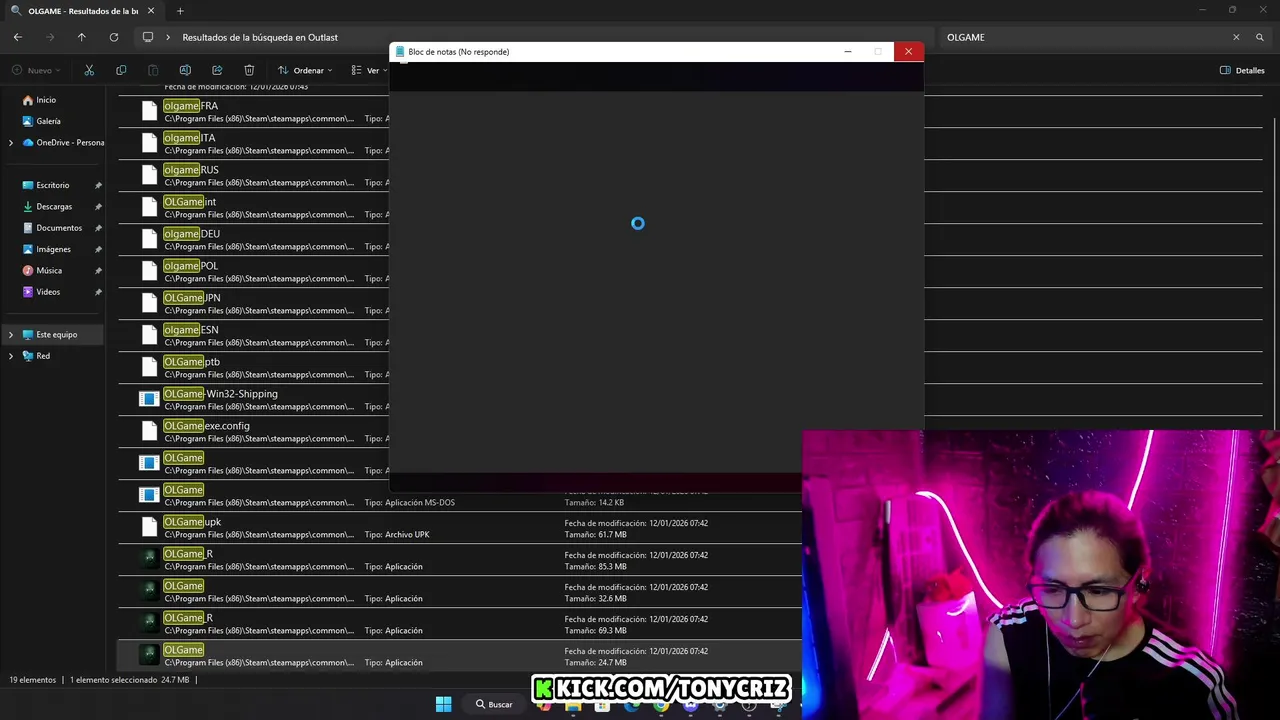Rename the selected file
This screenshot has height=720, width=1280.
pos(185,70)
